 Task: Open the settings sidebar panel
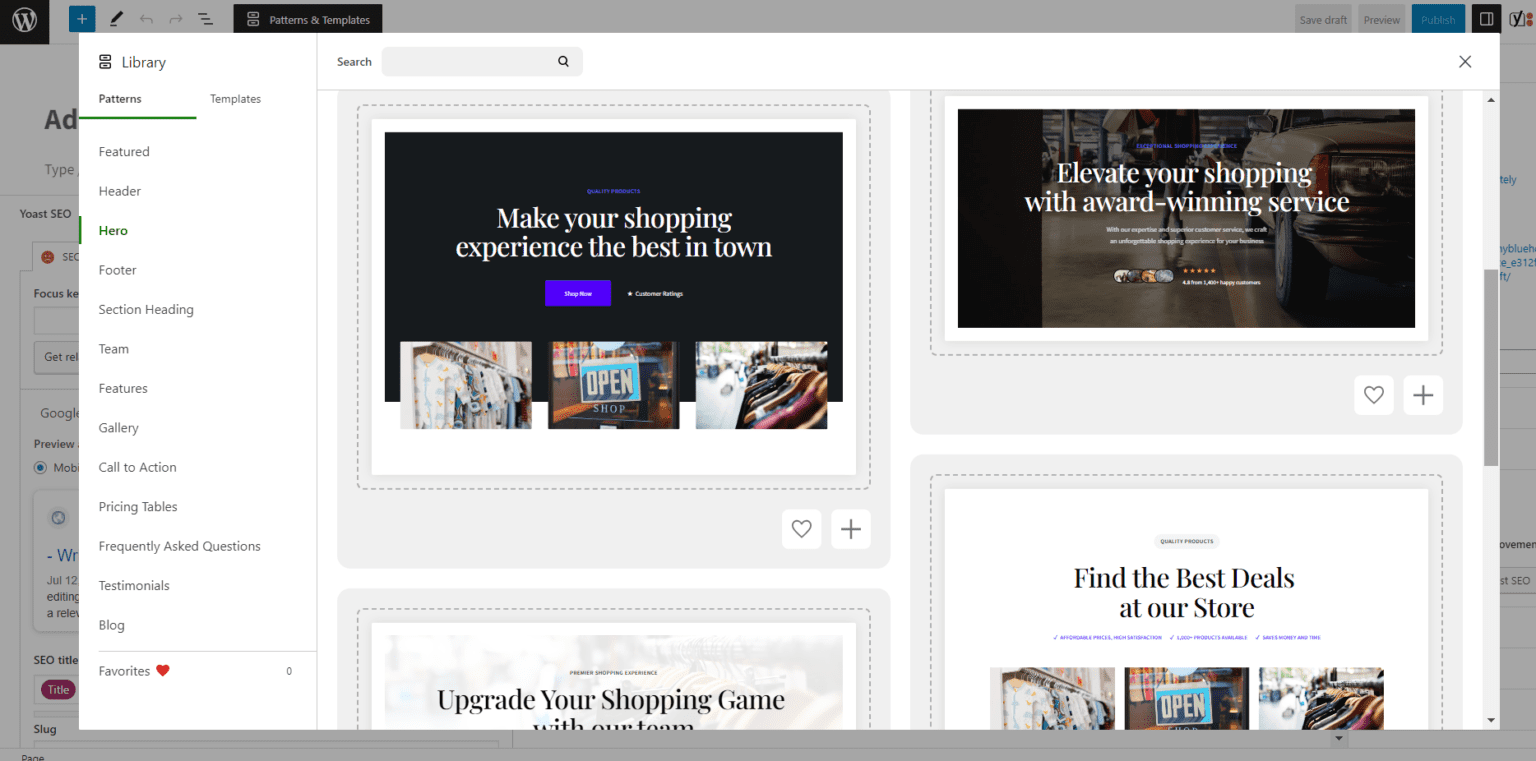click(x=1486, y=18)
